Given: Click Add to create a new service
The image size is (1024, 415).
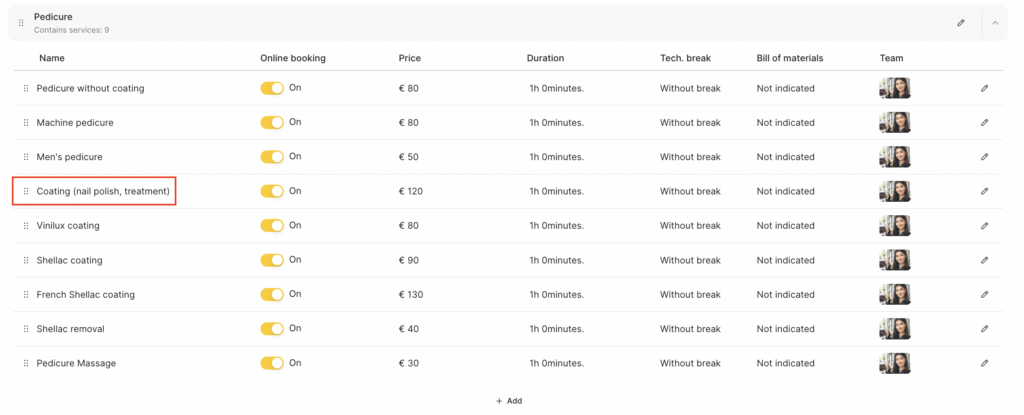Looking at the screenshot, I should click(509, 401).
